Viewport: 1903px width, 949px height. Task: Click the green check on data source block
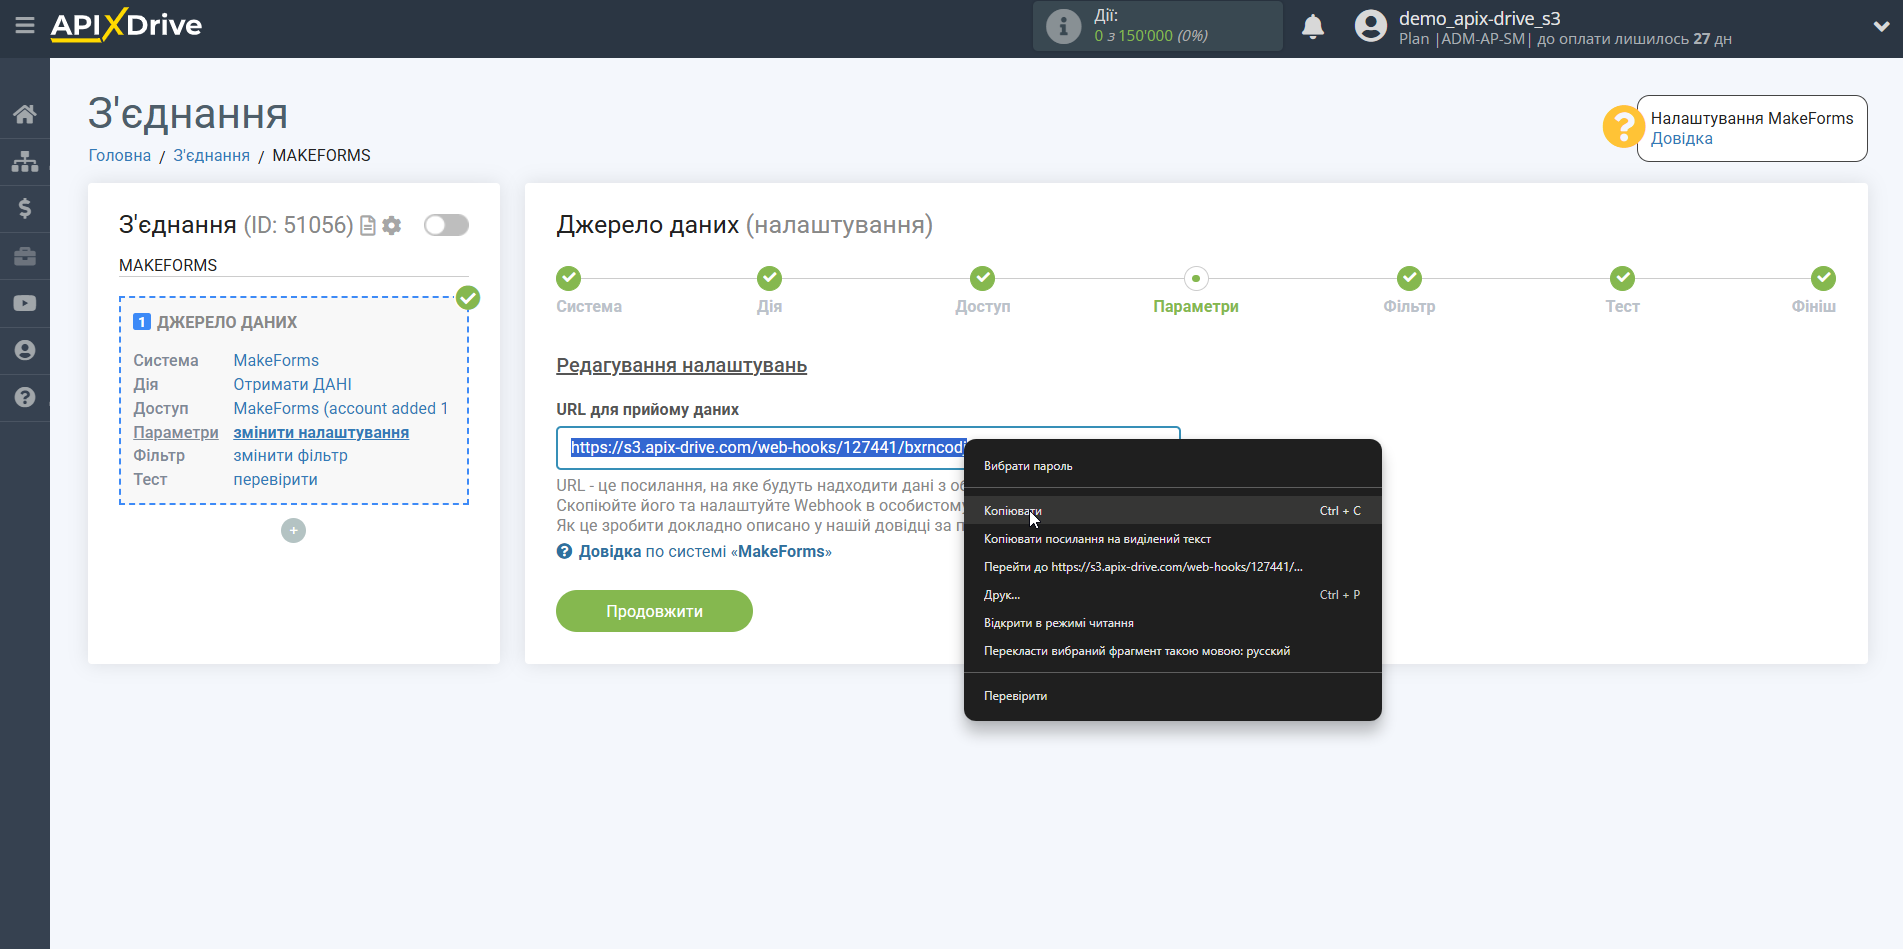pos(468,298)
